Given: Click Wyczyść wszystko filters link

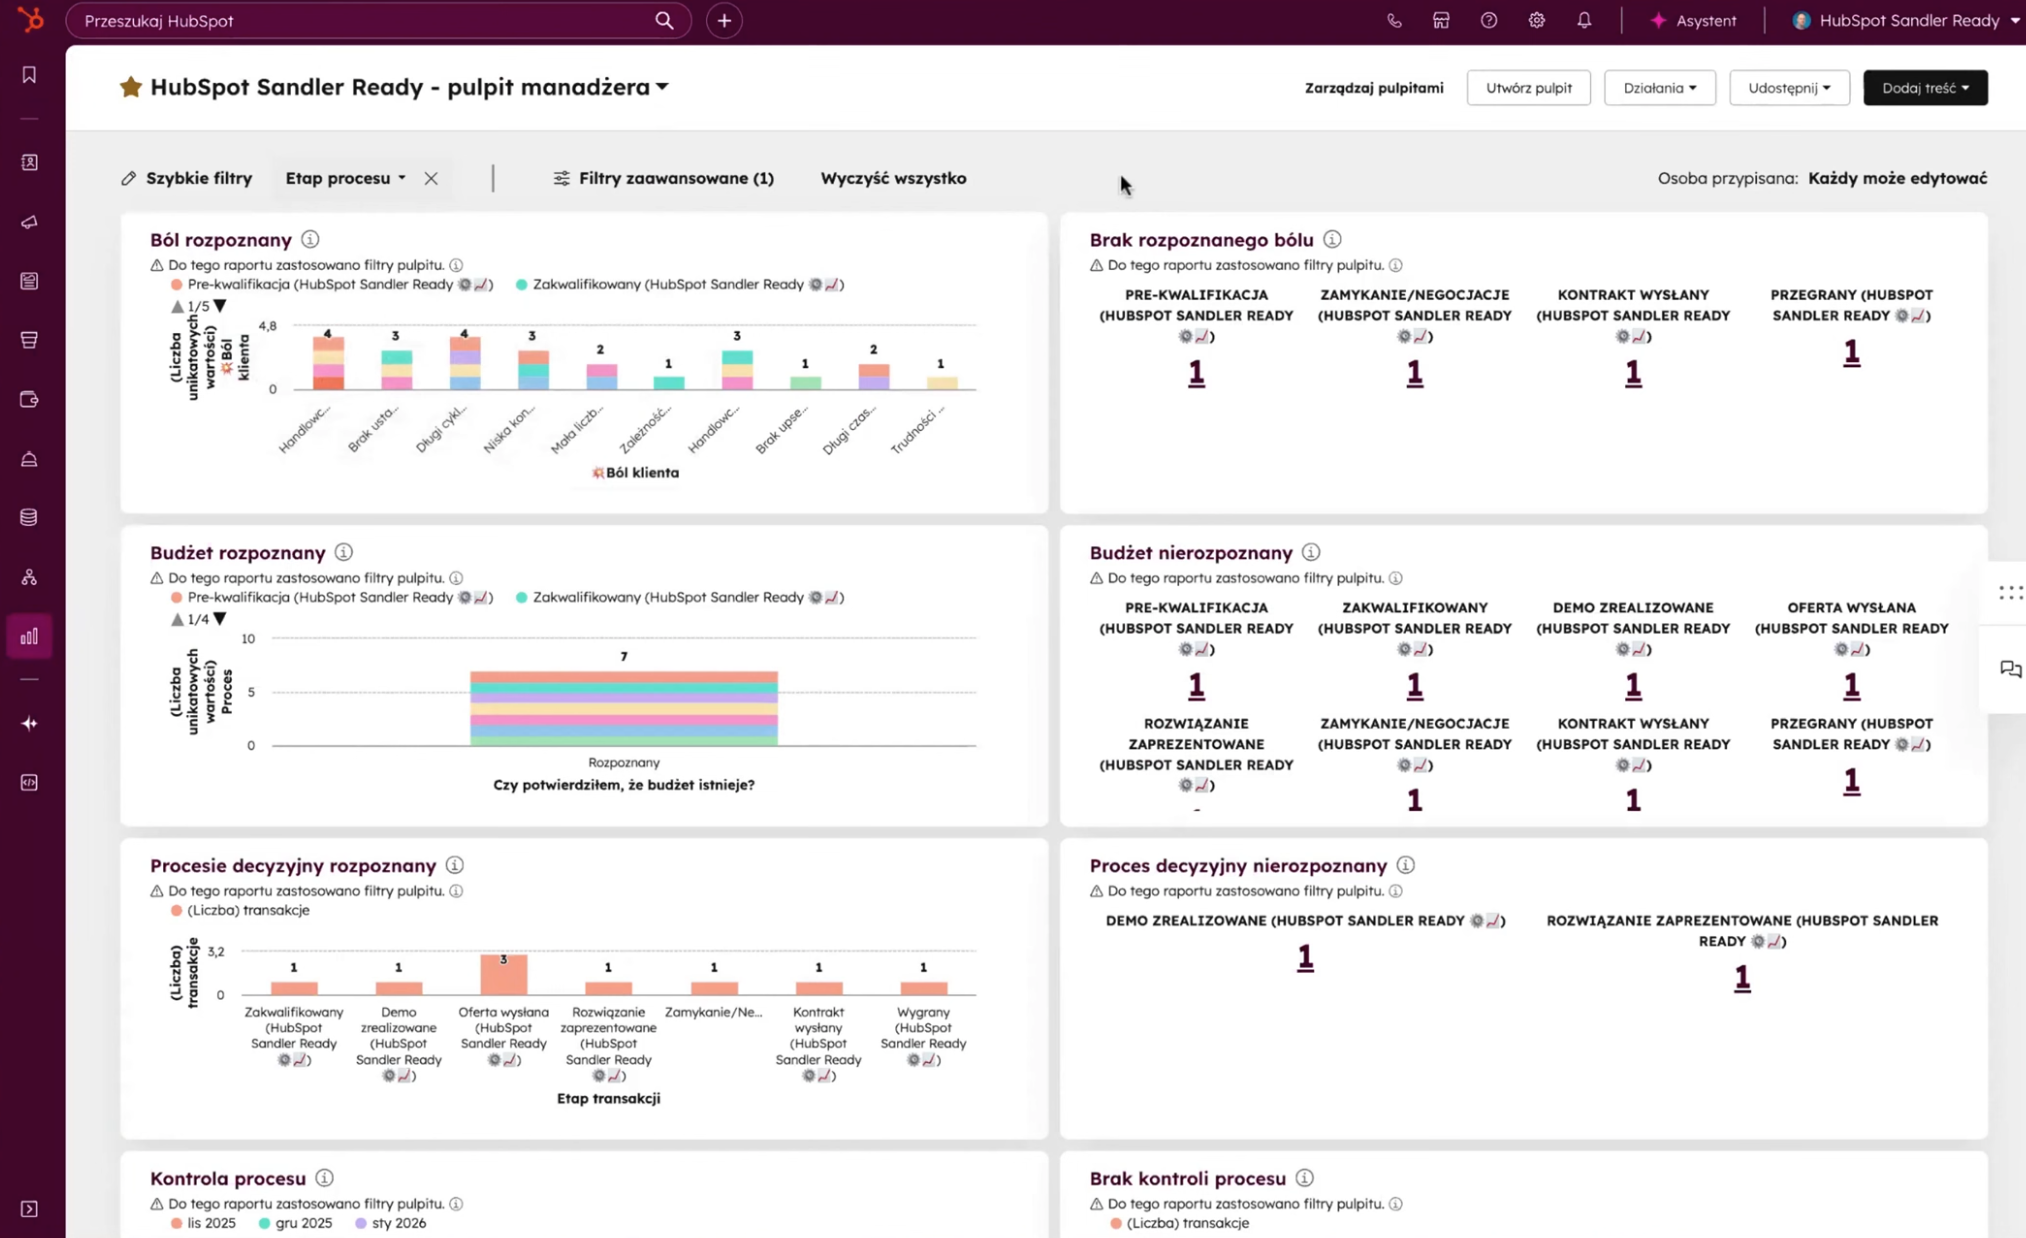Looking at the screenshot, I should click(893, 178).
